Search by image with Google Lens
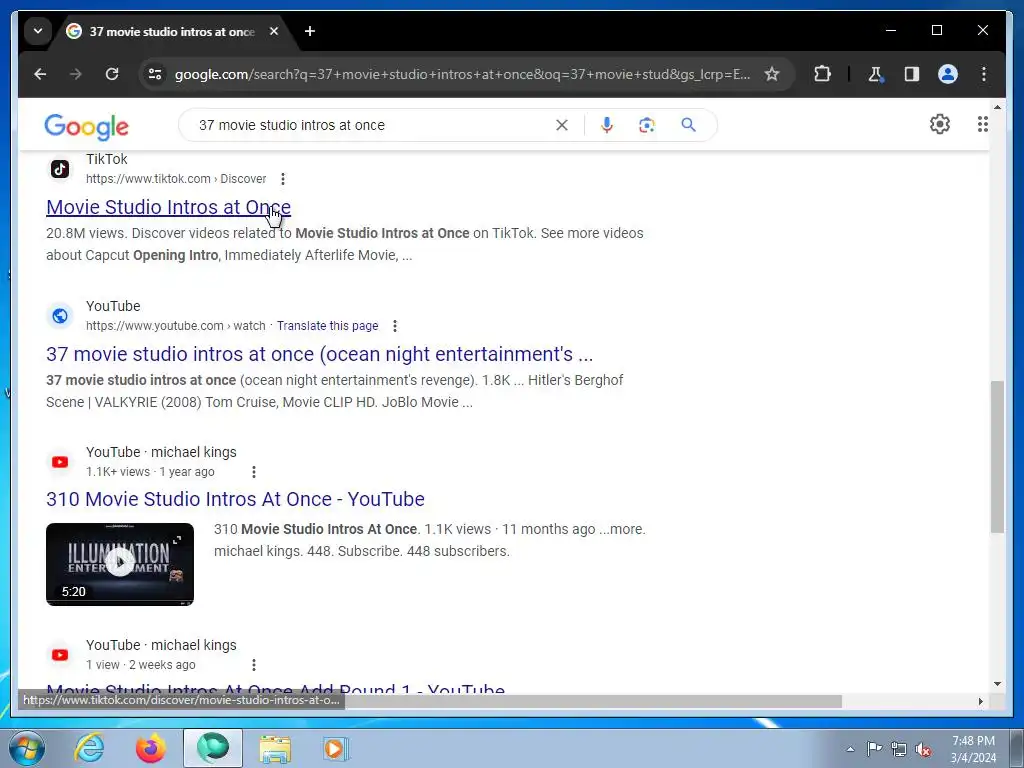The height and width of the screenshot is (768, 1024). coord(647,125)
